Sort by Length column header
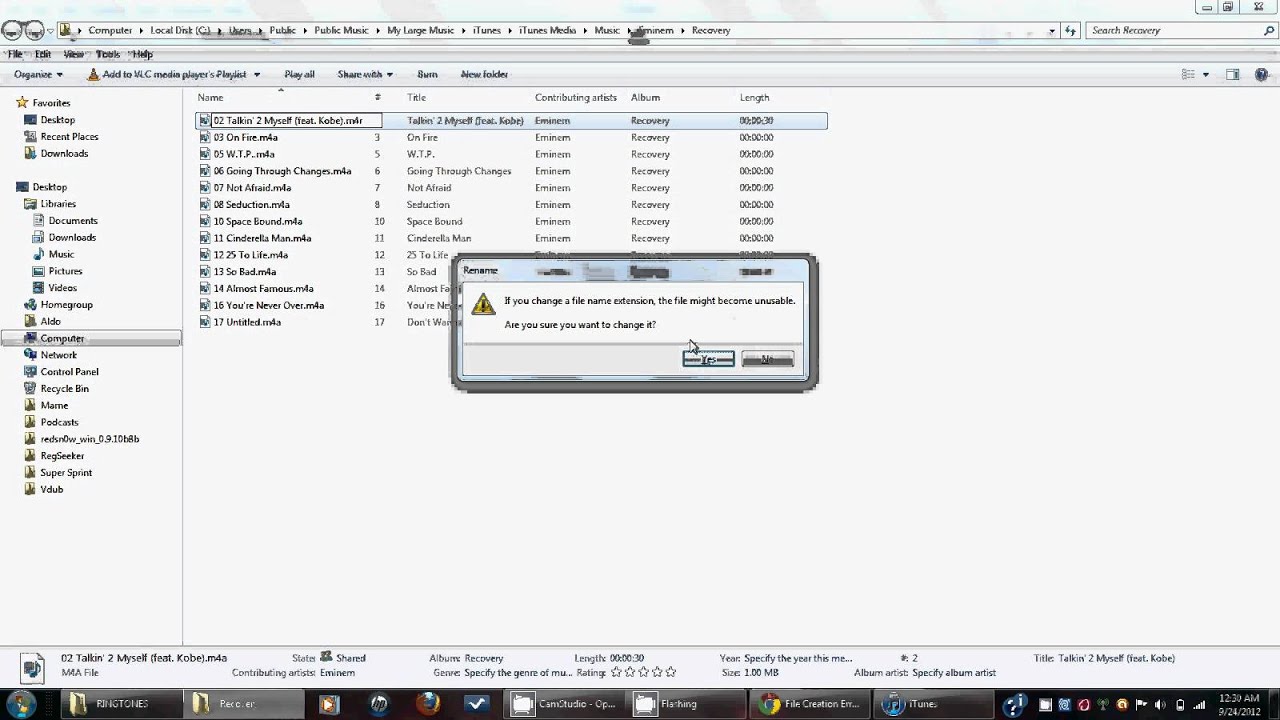Screen dimensions: 1280x720 pyautogui.click(x=754, y=98)
